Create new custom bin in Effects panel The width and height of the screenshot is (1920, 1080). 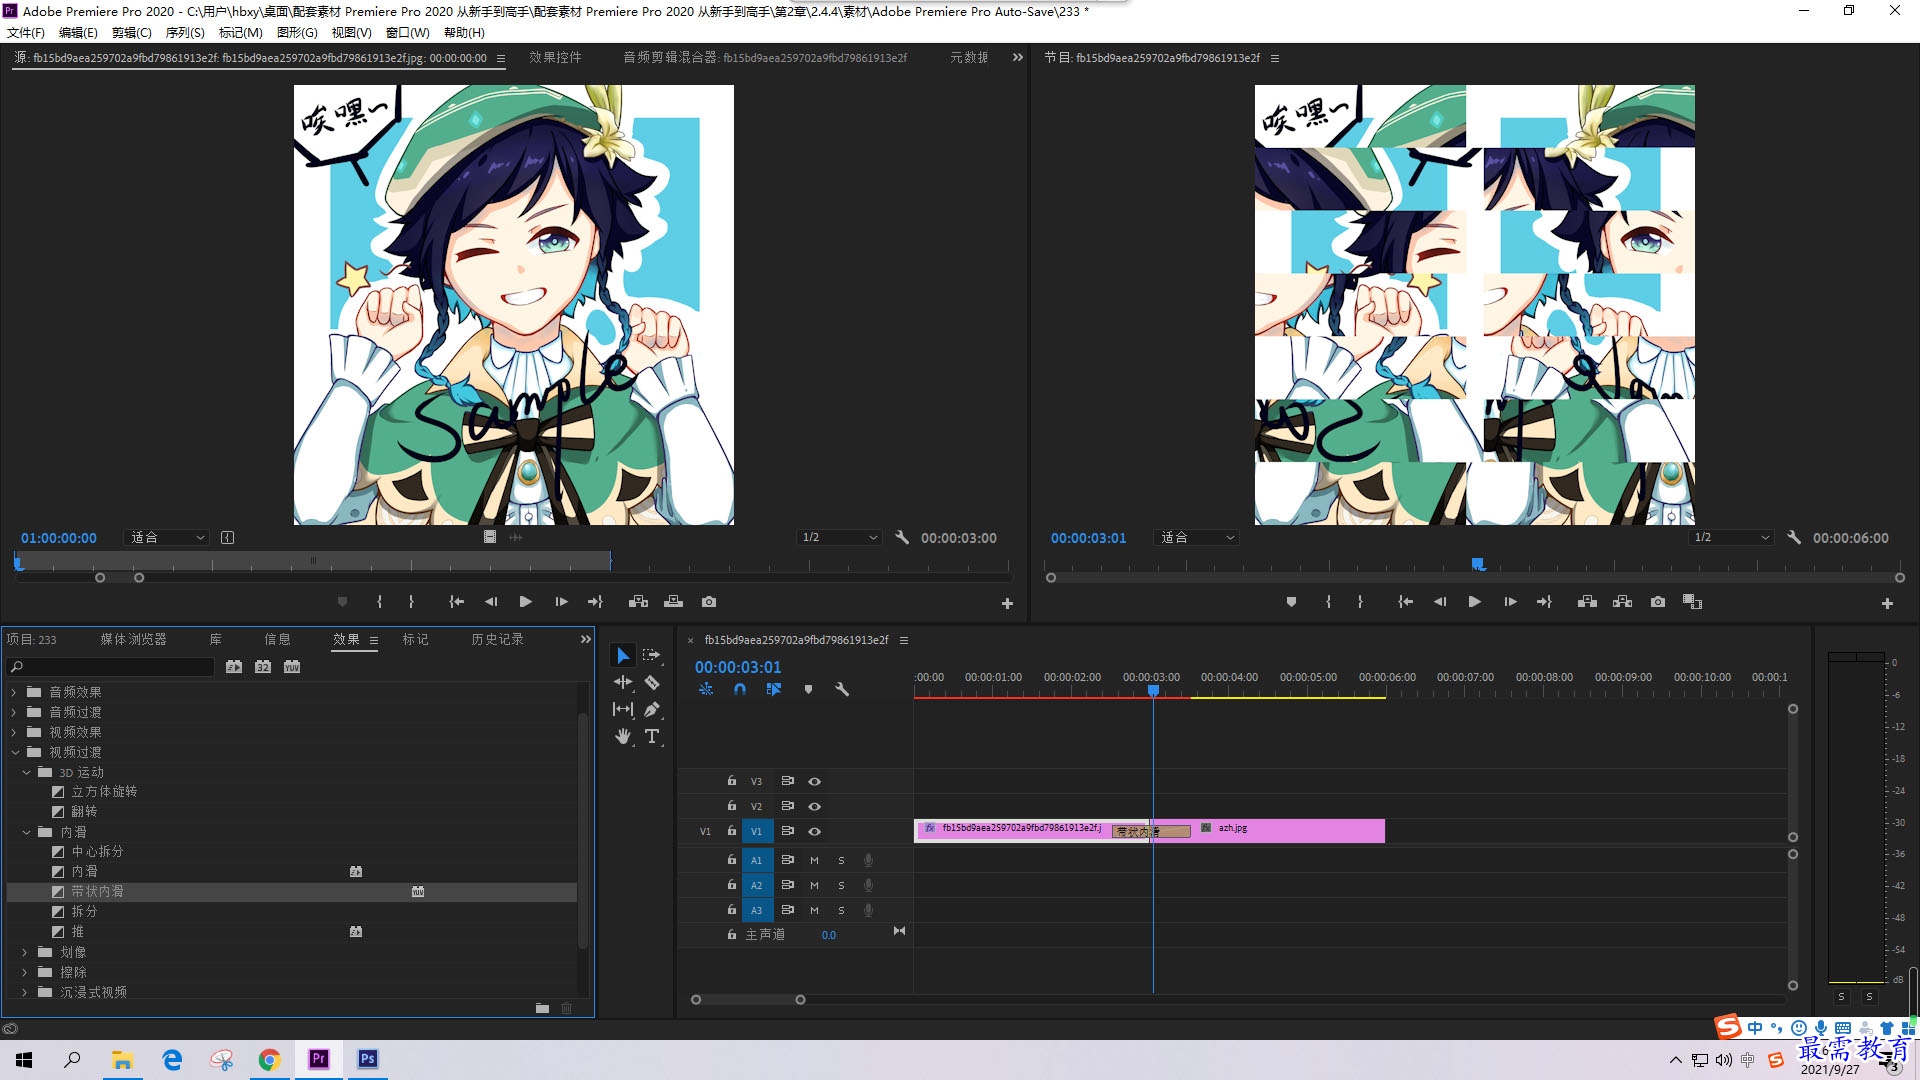[542, 1008]
